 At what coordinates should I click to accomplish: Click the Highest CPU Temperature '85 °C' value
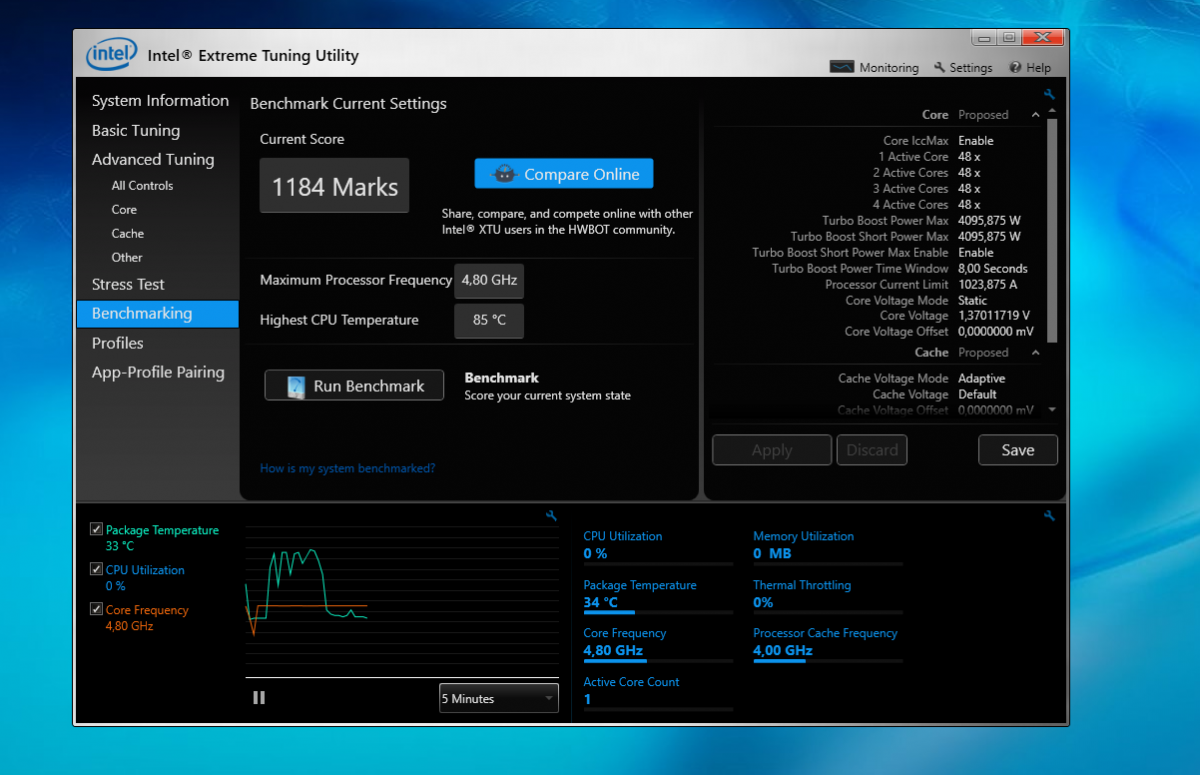[489, 321]
